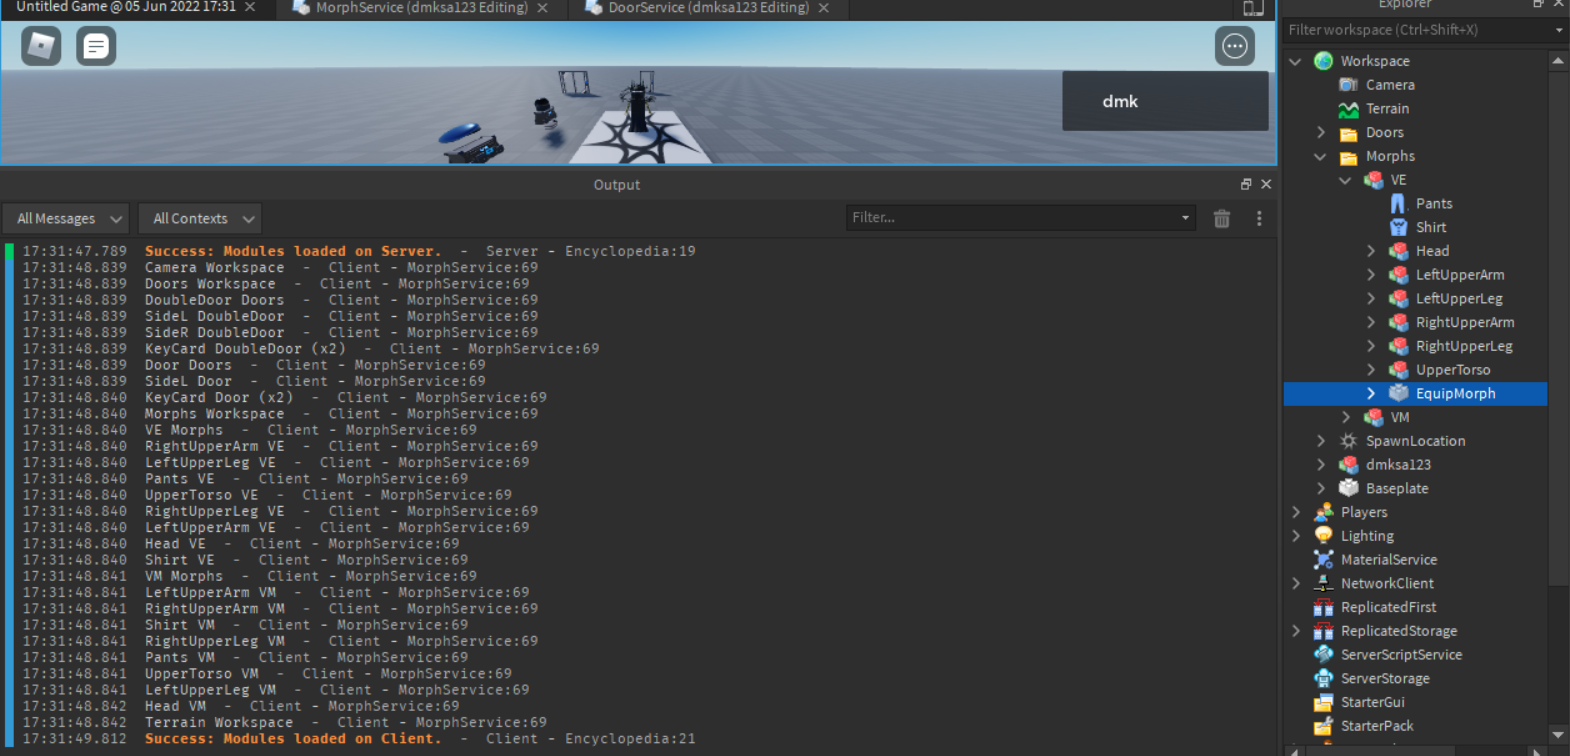Screen dimensions: 1570x756
Task: Click the SpawnLocation icon
Action: coord(1349,441)
